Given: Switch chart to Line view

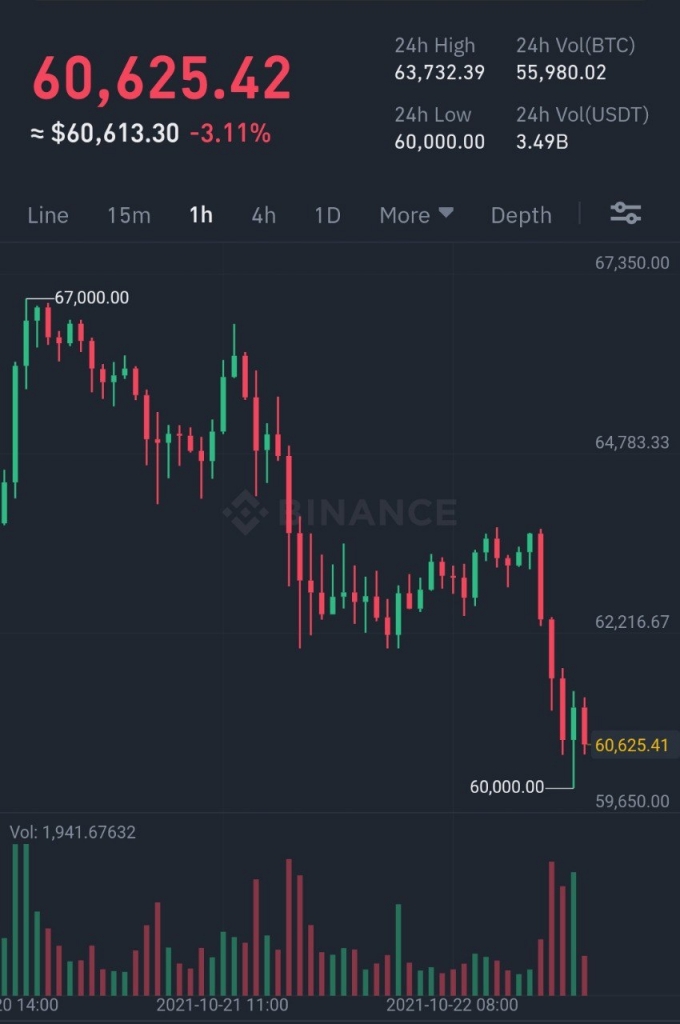Looking at the screenshot, I should tap(48, 215).
